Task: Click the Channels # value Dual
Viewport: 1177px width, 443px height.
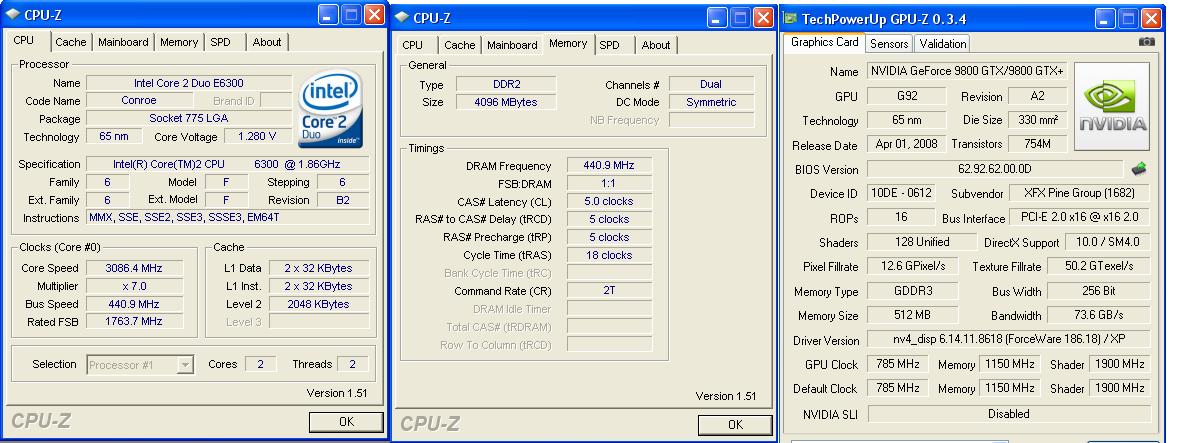Action: click(x=711, y=85)
